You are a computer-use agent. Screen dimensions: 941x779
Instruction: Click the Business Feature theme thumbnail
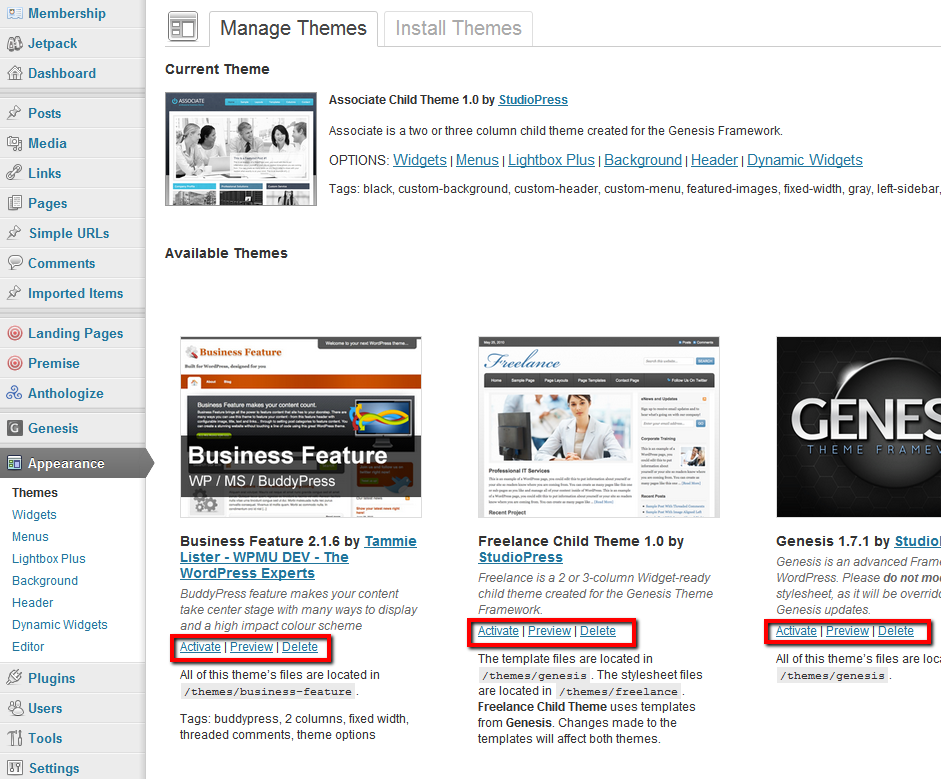[x=301, y=427]
